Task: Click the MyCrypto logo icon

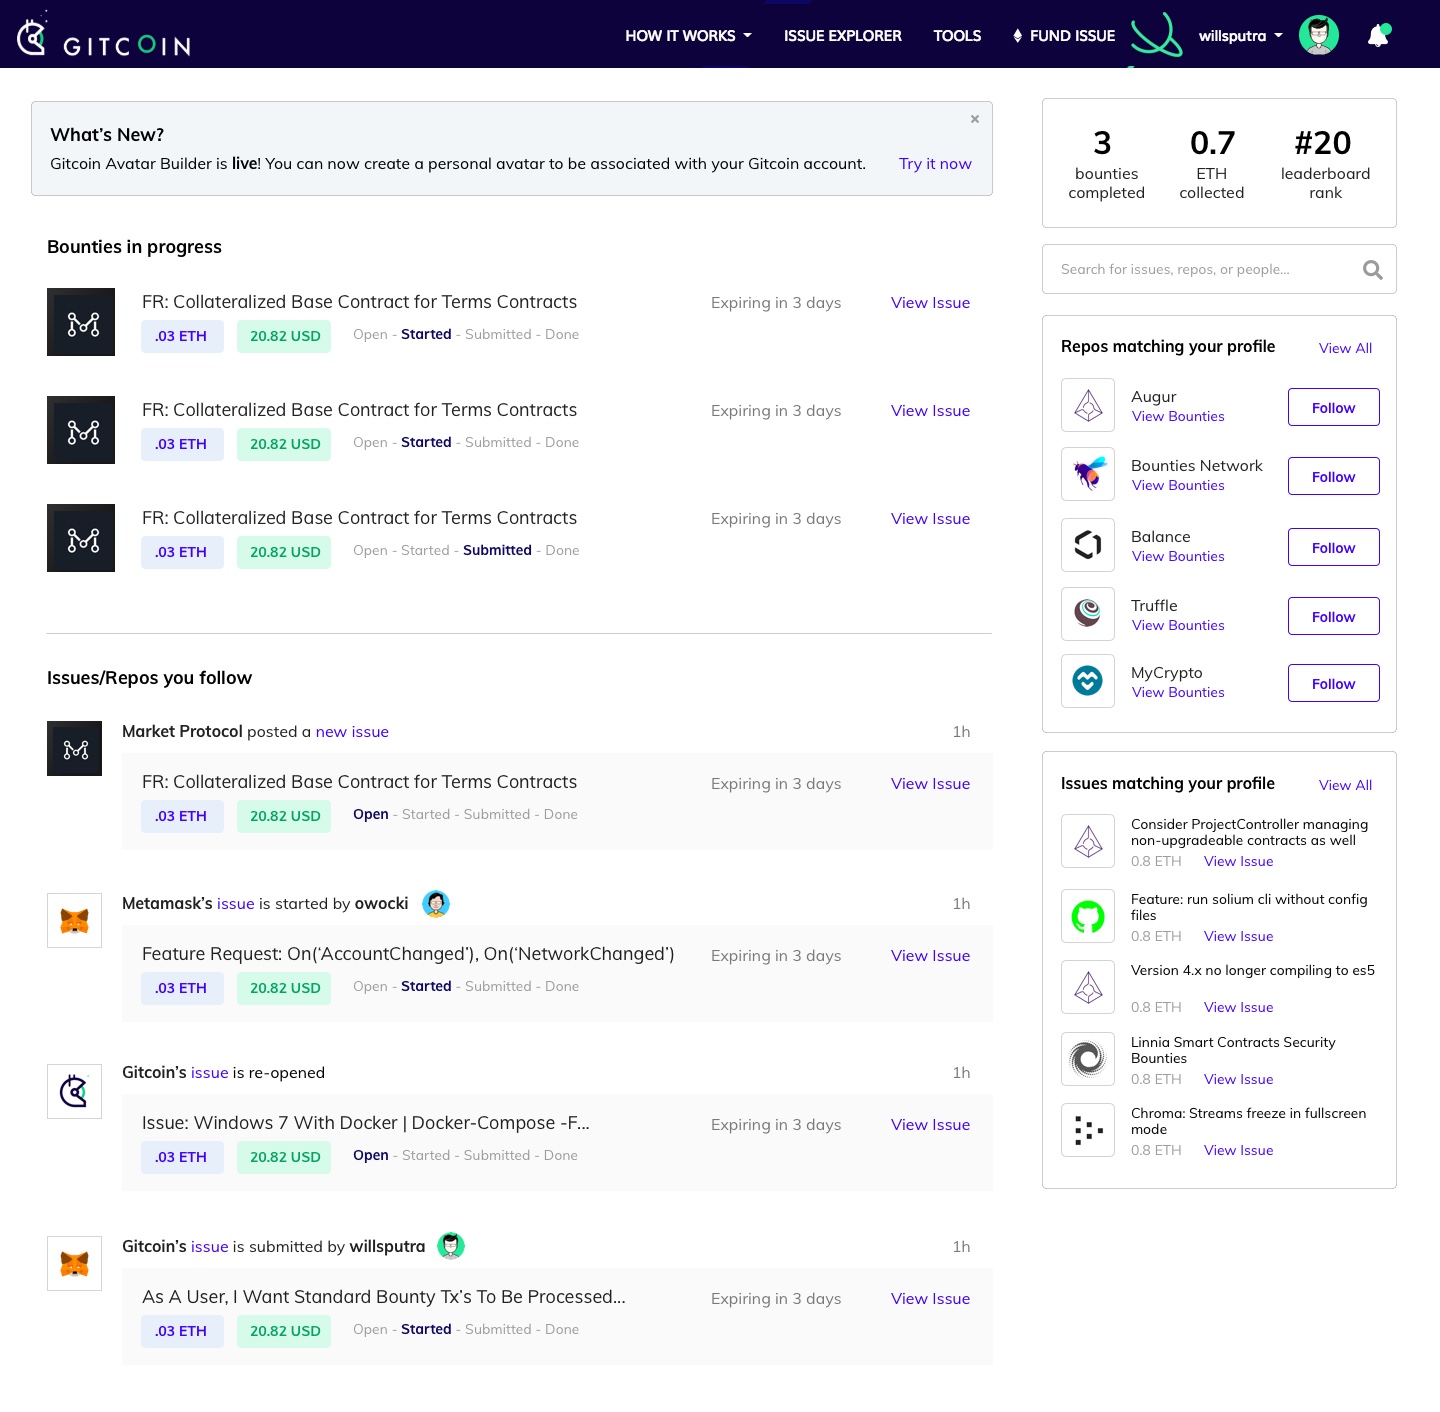Action: pos(1088,681)
